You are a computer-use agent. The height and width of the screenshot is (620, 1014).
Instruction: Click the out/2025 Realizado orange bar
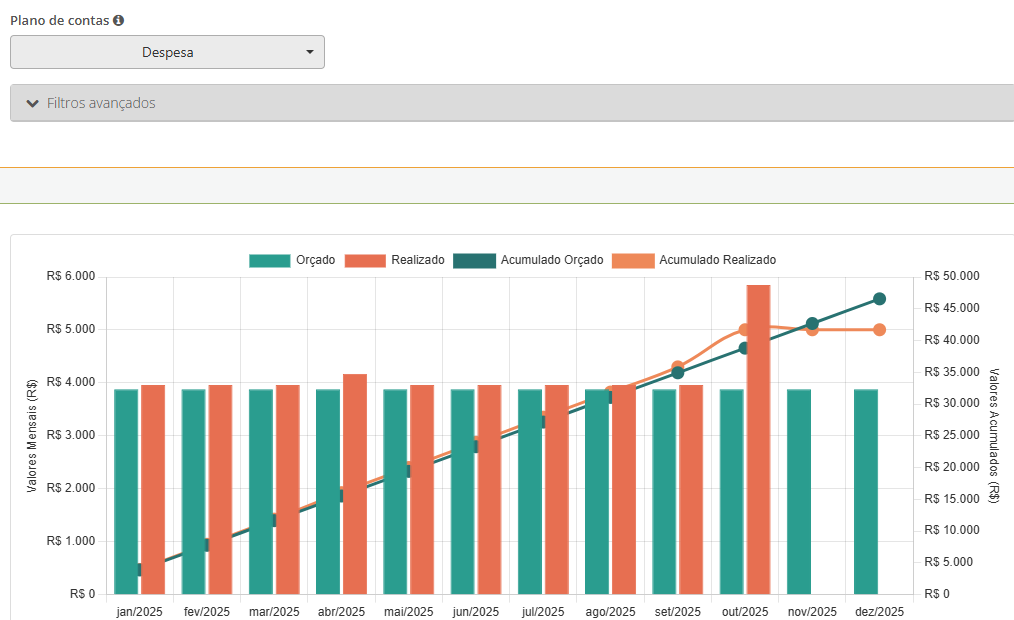click(758, 440)
